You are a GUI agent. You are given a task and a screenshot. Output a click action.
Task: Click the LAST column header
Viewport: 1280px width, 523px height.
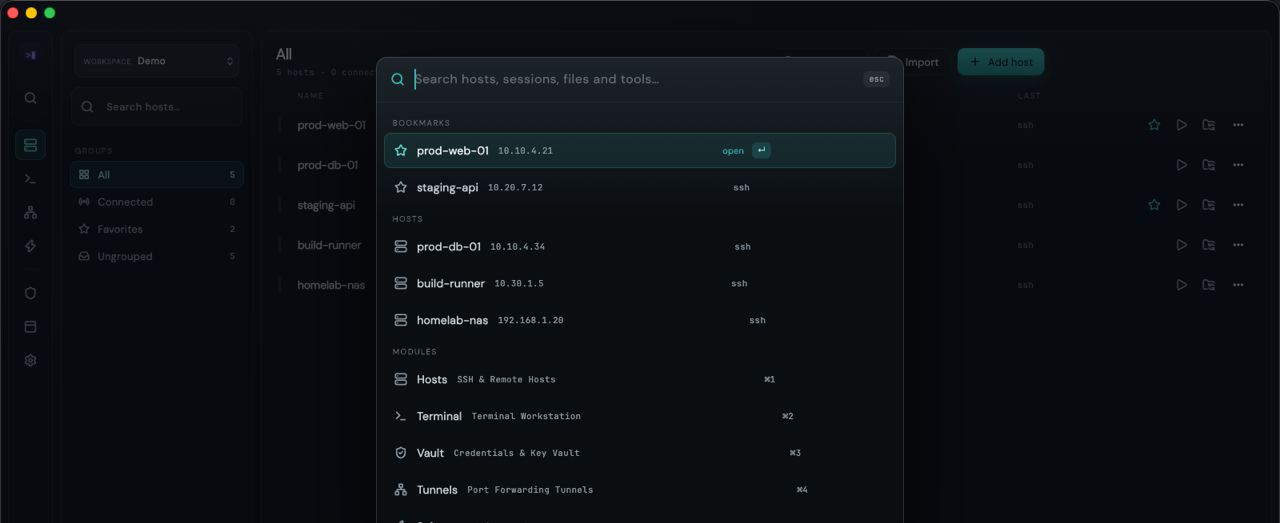tap(1029, 96)
